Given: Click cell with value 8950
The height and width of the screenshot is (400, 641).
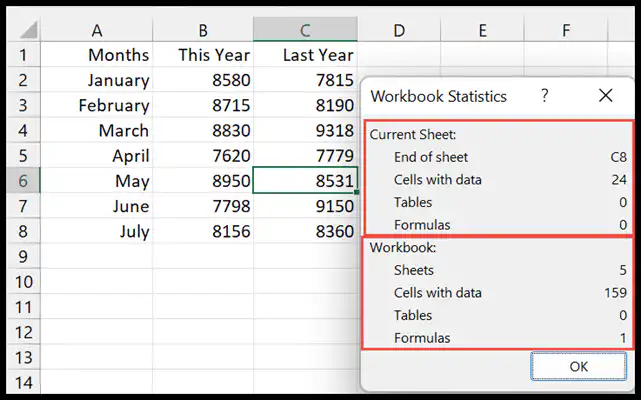Looking at the screenshot, I should (203, 180).
